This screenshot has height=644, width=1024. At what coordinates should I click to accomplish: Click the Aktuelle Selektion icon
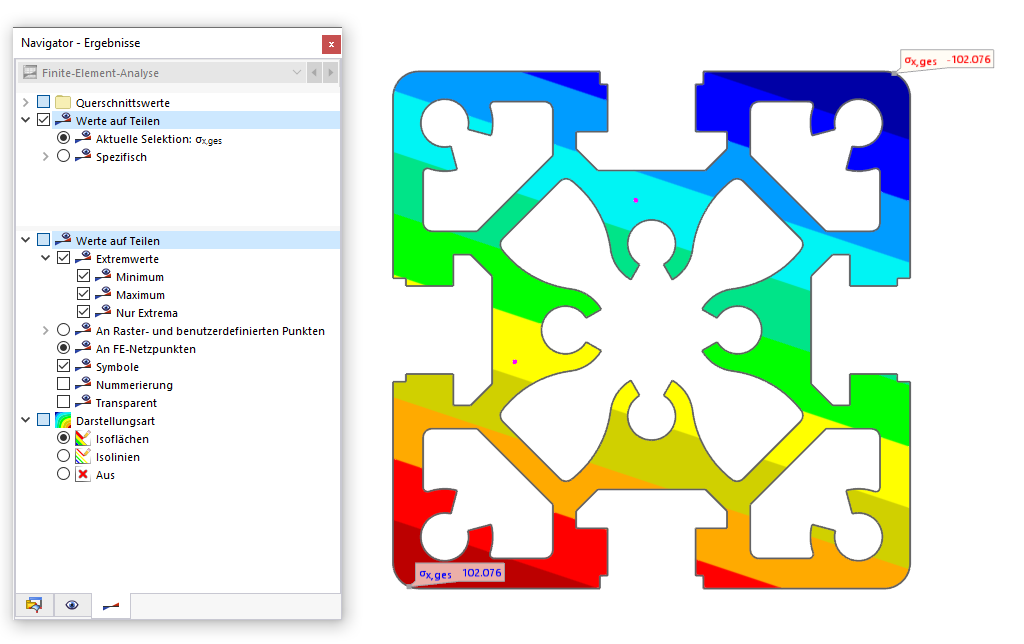[83, 138]
